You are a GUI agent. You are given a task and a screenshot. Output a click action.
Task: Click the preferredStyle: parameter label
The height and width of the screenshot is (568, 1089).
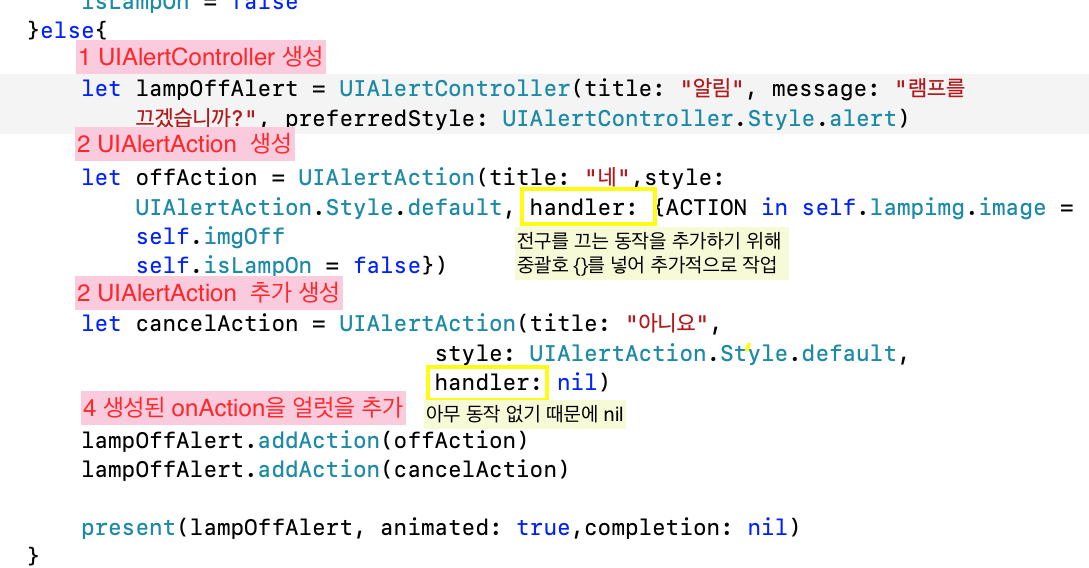pyautogui.click(x=386, y=119)
